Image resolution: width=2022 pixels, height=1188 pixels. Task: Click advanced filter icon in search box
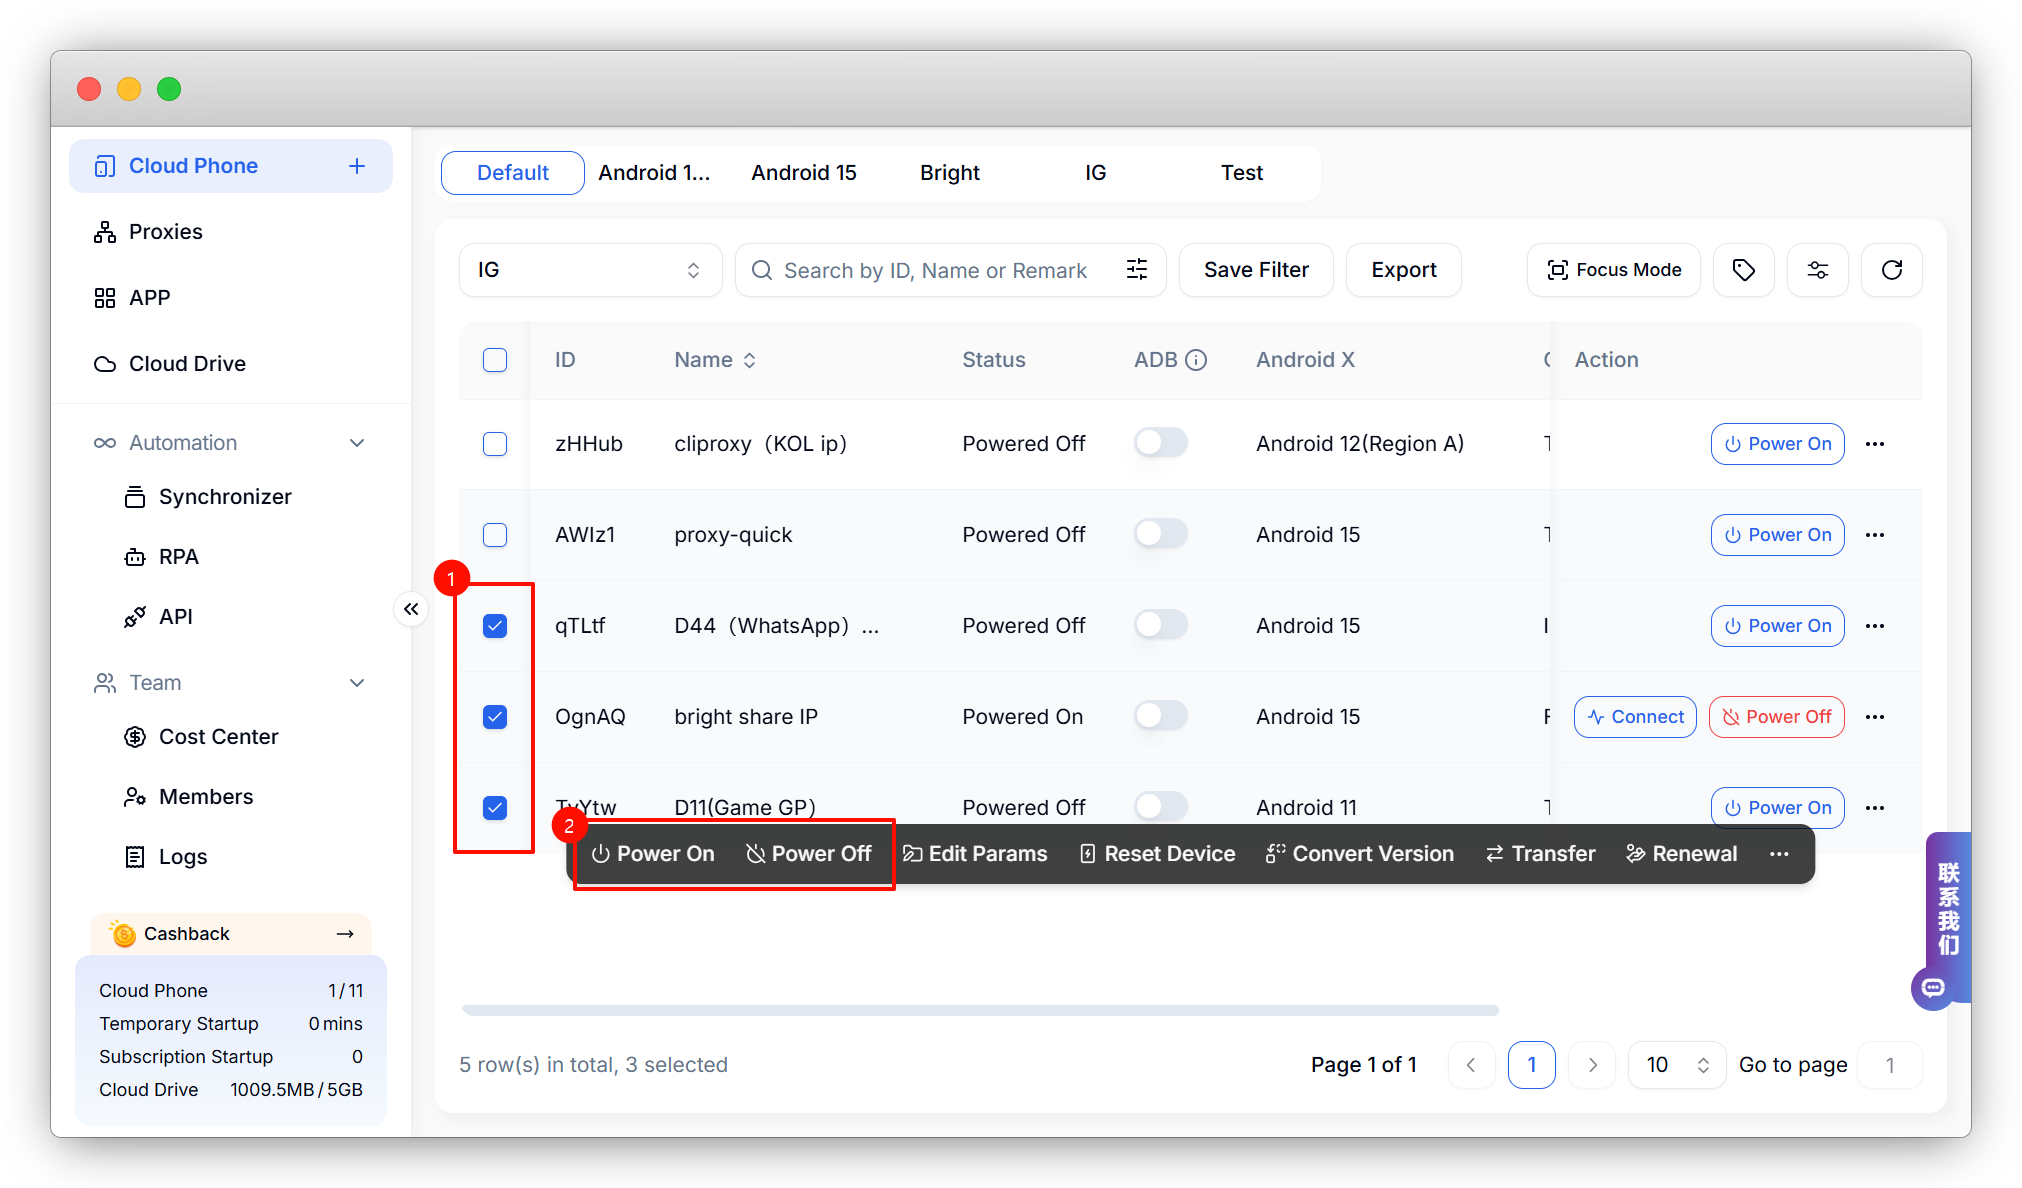click(1137, 270)
